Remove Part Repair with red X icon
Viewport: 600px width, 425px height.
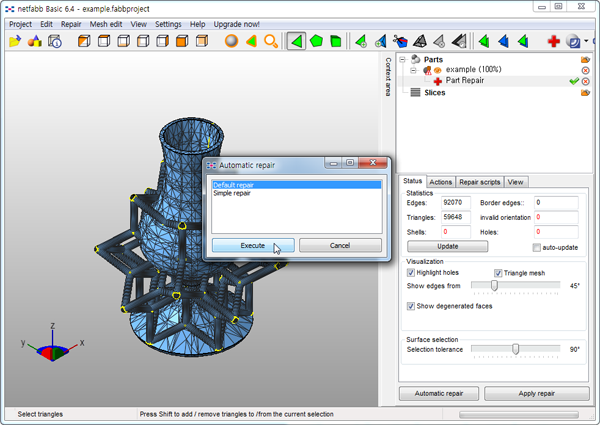pos(585,81)
